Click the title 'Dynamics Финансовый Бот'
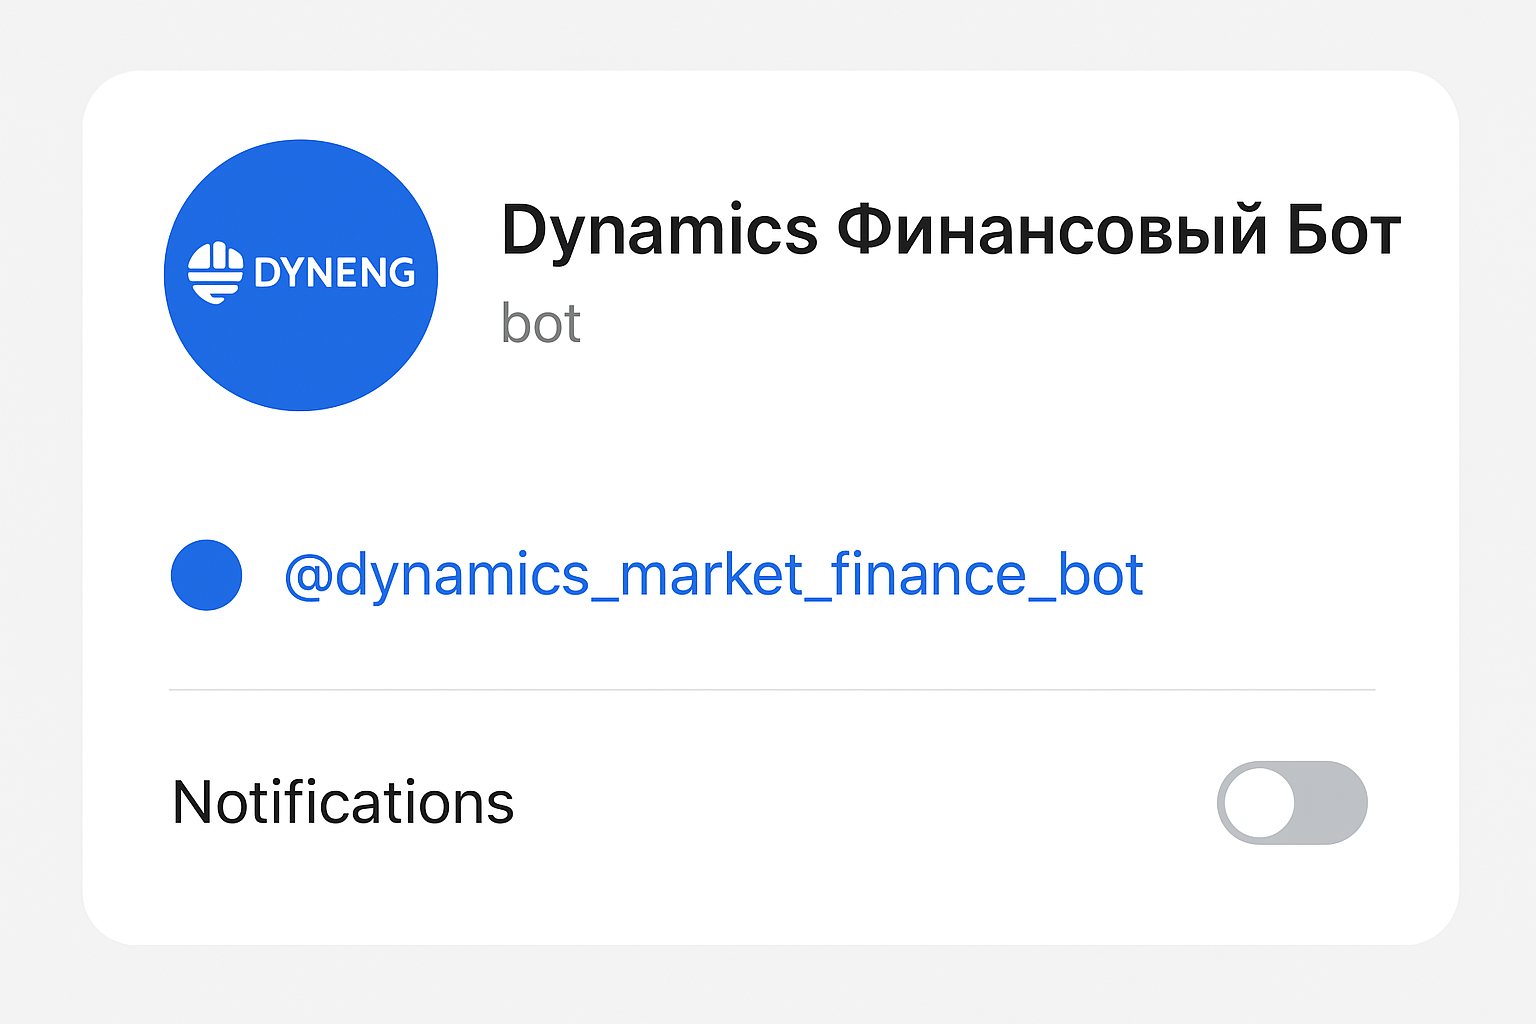The image size is (1536, 1024). 950,231
